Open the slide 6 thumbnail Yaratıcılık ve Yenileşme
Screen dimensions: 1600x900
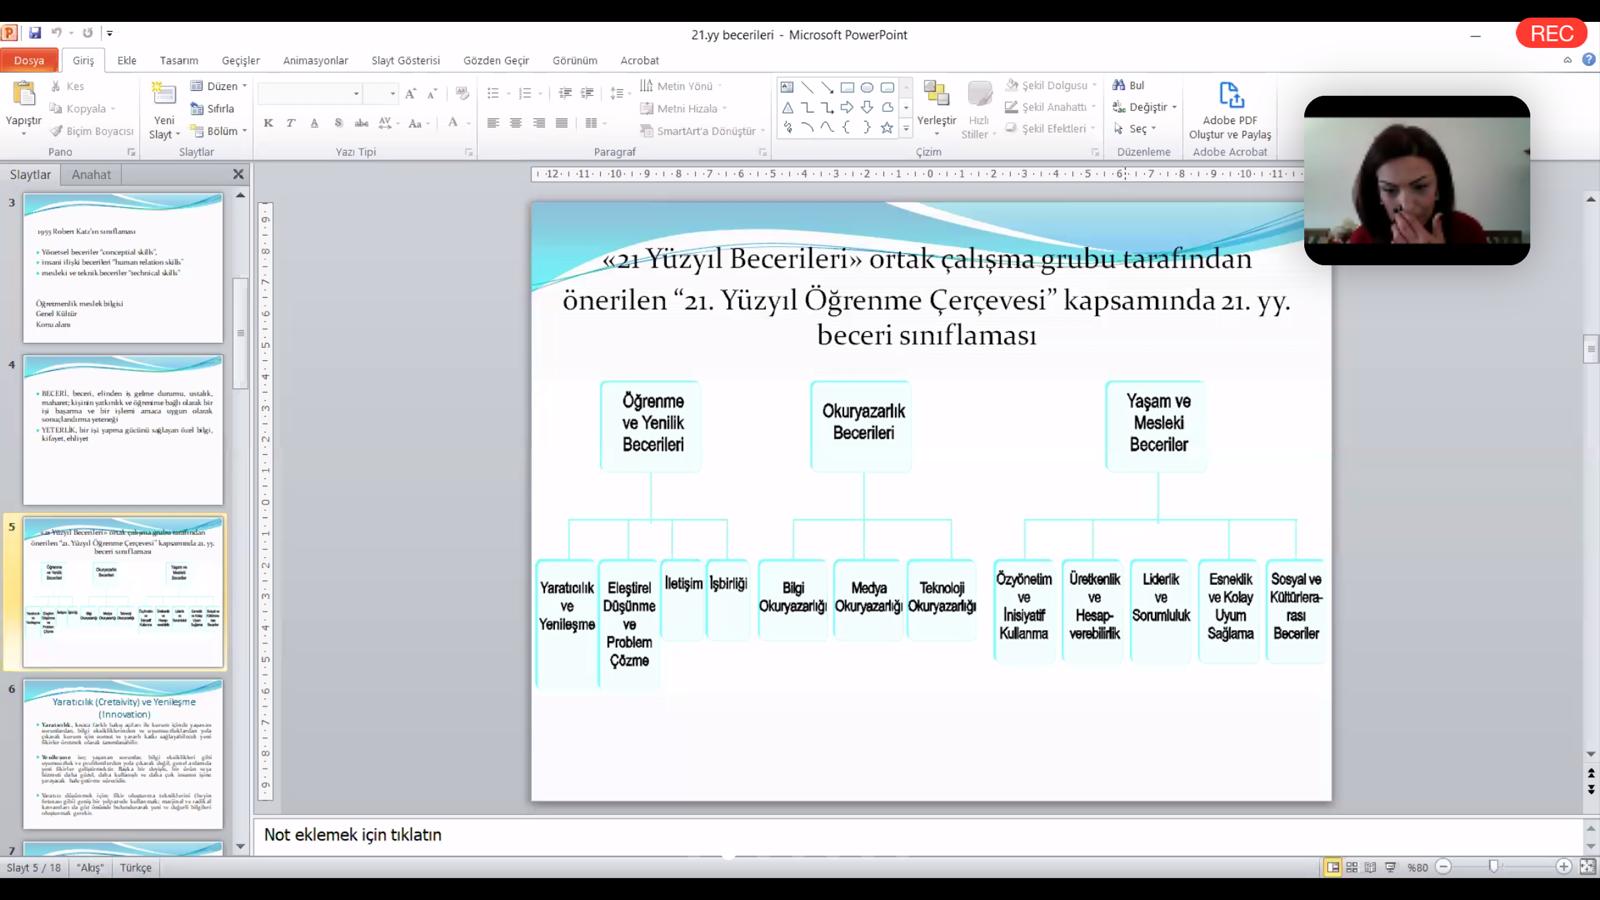pos(123,754)
